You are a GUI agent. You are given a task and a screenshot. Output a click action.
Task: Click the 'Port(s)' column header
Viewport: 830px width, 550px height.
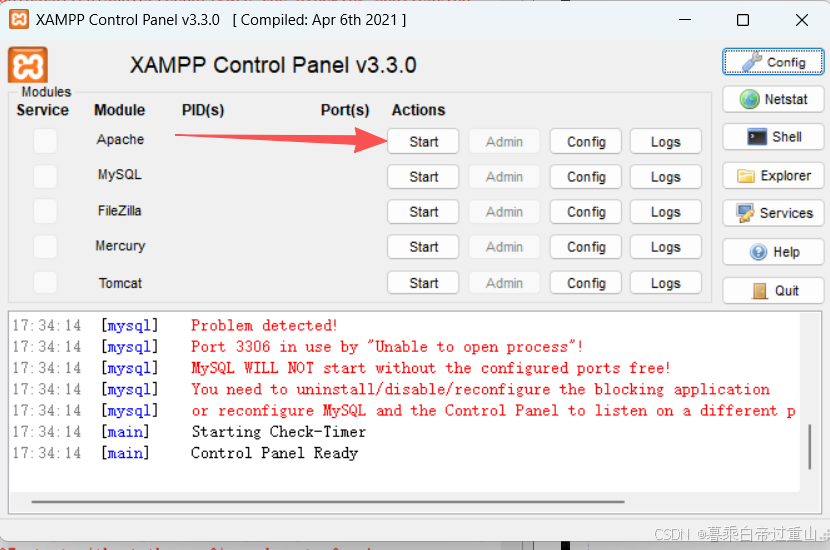(345, 110)
